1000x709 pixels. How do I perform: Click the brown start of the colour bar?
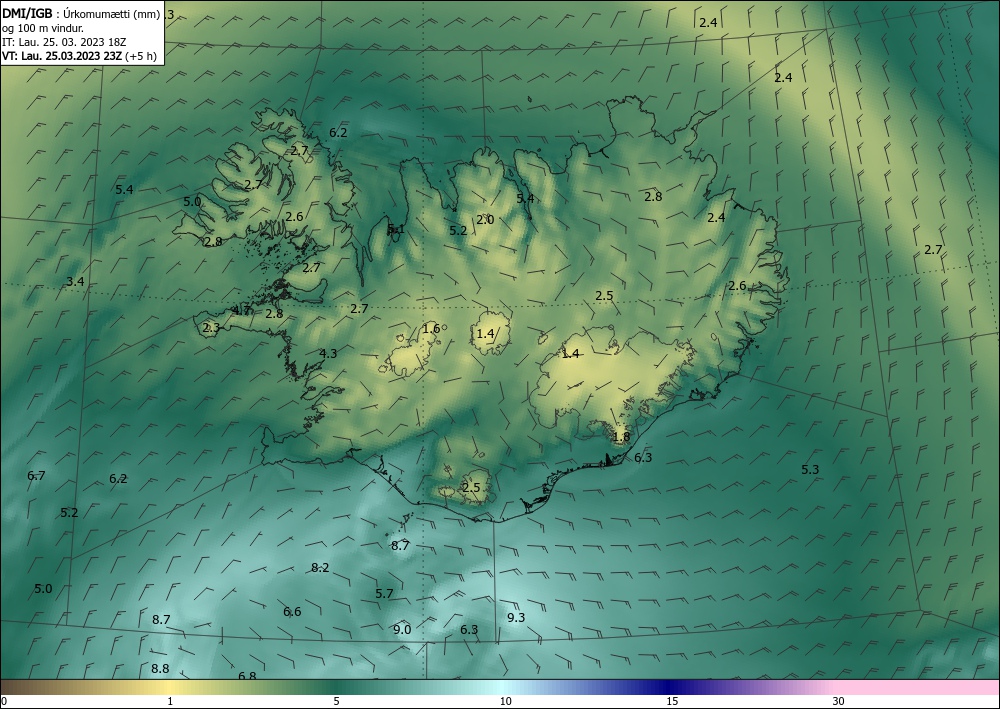click(x=19, y=687)
